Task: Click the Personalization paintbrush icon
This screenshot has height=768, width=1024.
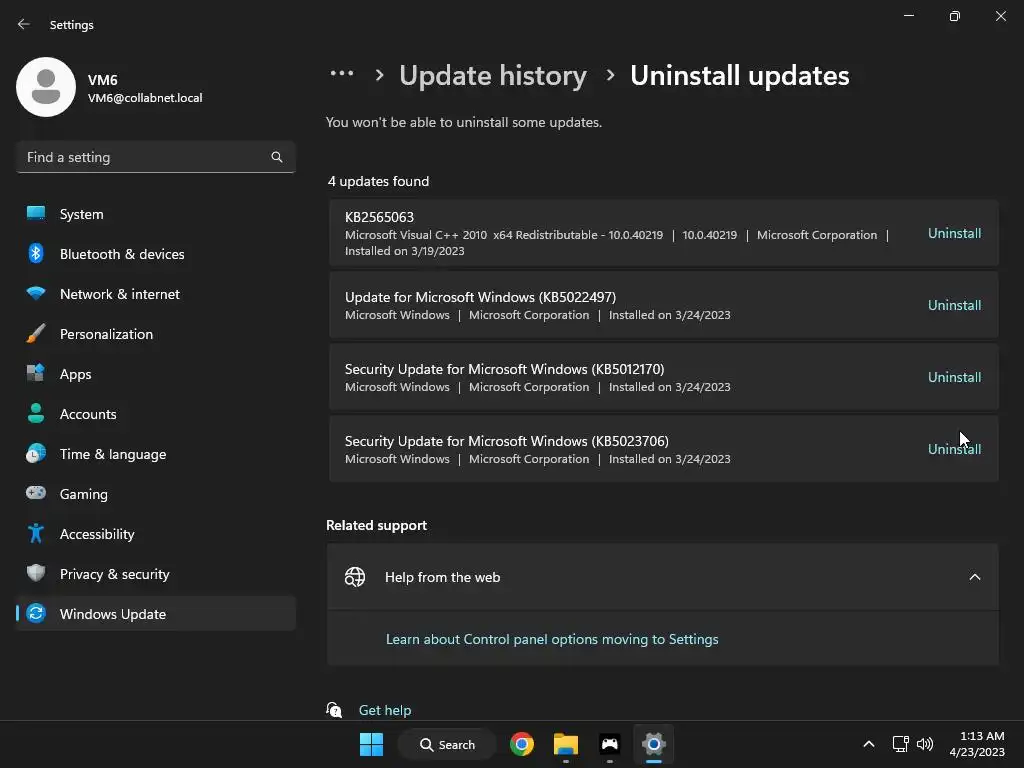Action: click(x=36, y=334)
